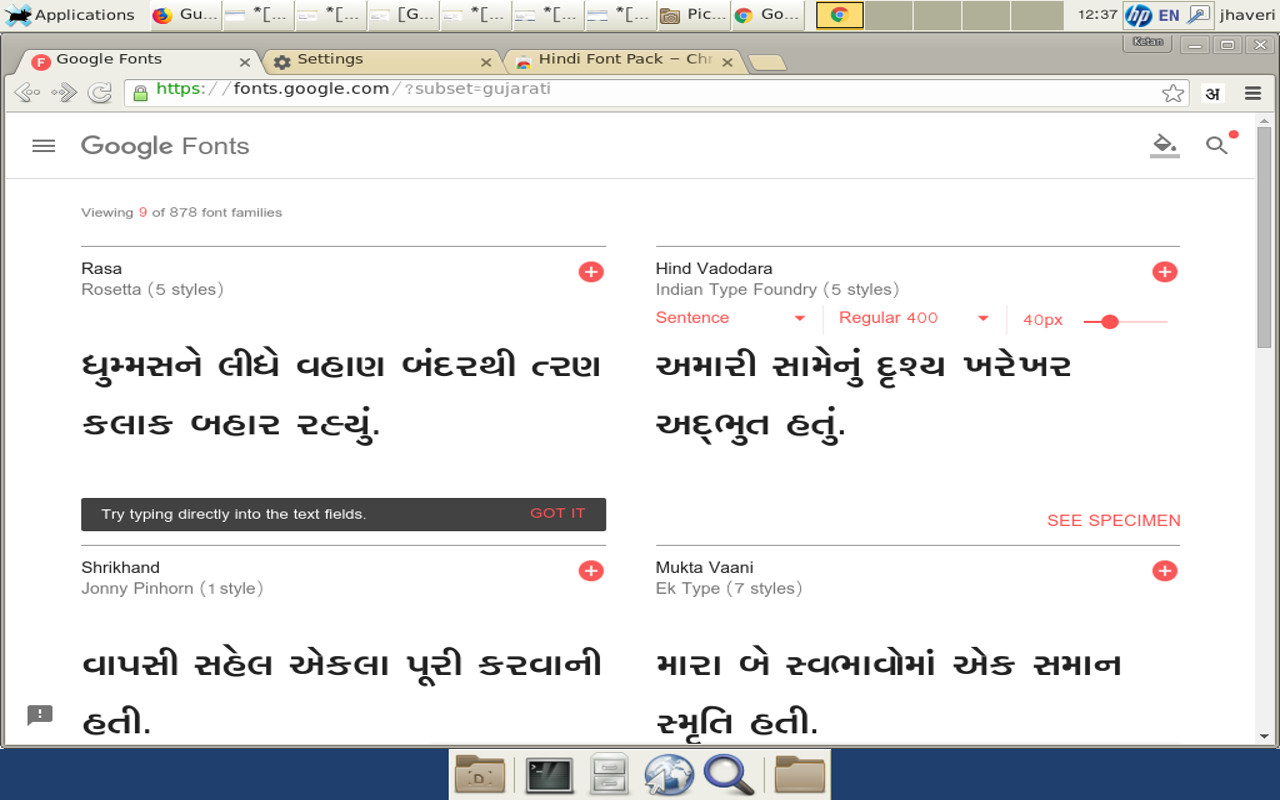Open the Google Fonts search icon

tap(1217, 146)
